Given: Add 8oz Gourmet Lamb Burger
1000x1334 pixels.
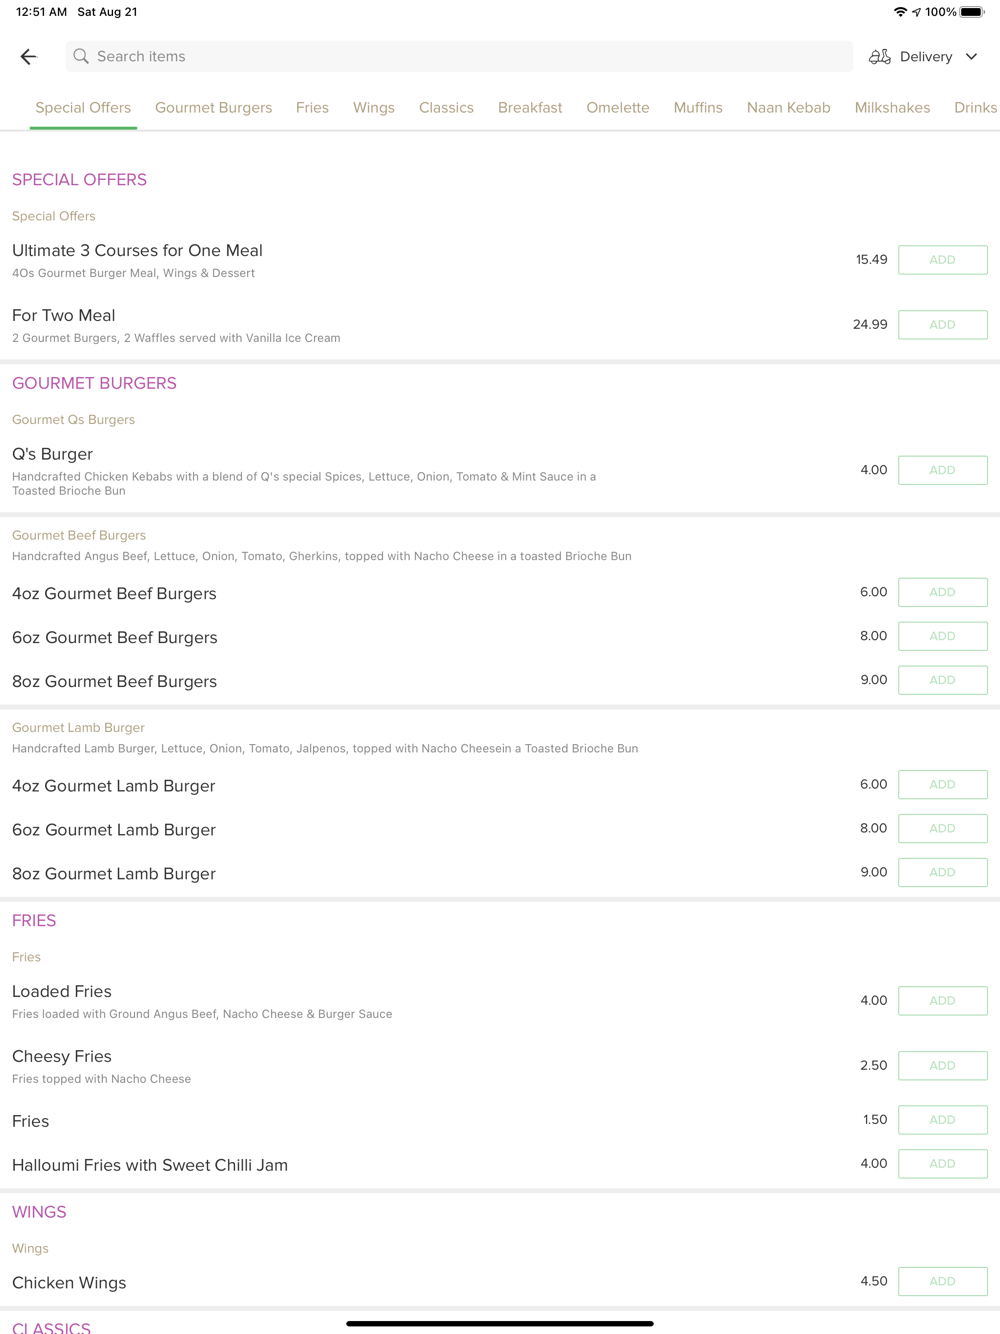Looking at the screenshot, I should click(x=942, y=872).
